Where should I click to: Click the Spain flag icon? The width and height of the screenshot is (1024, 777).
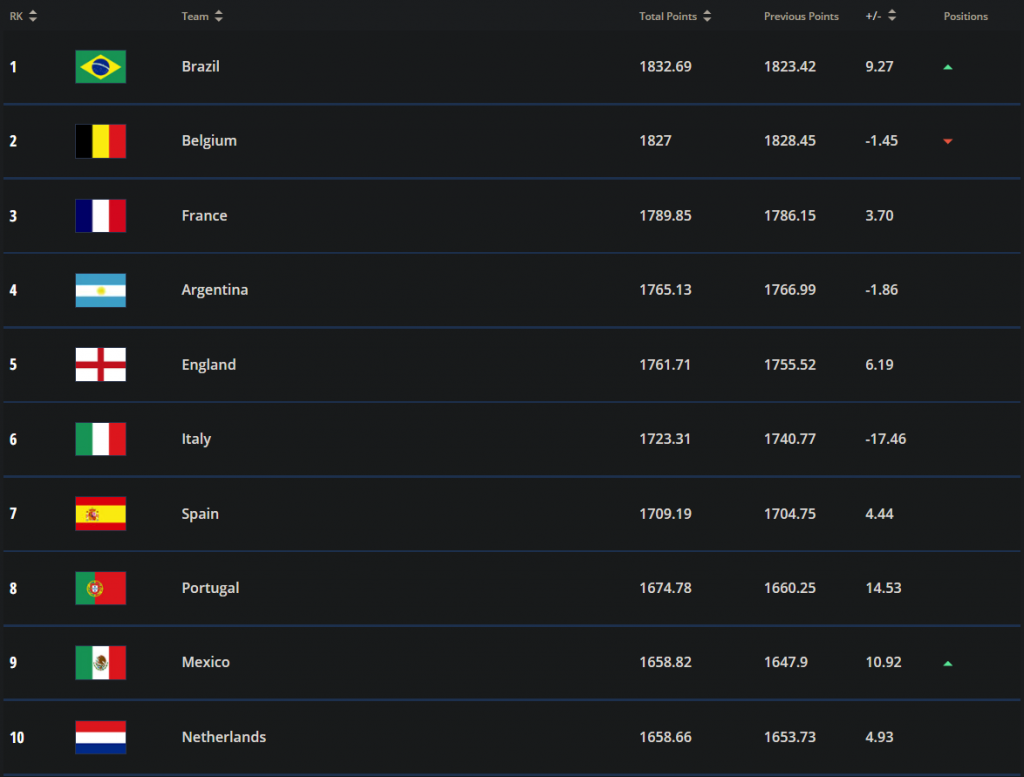100,514
